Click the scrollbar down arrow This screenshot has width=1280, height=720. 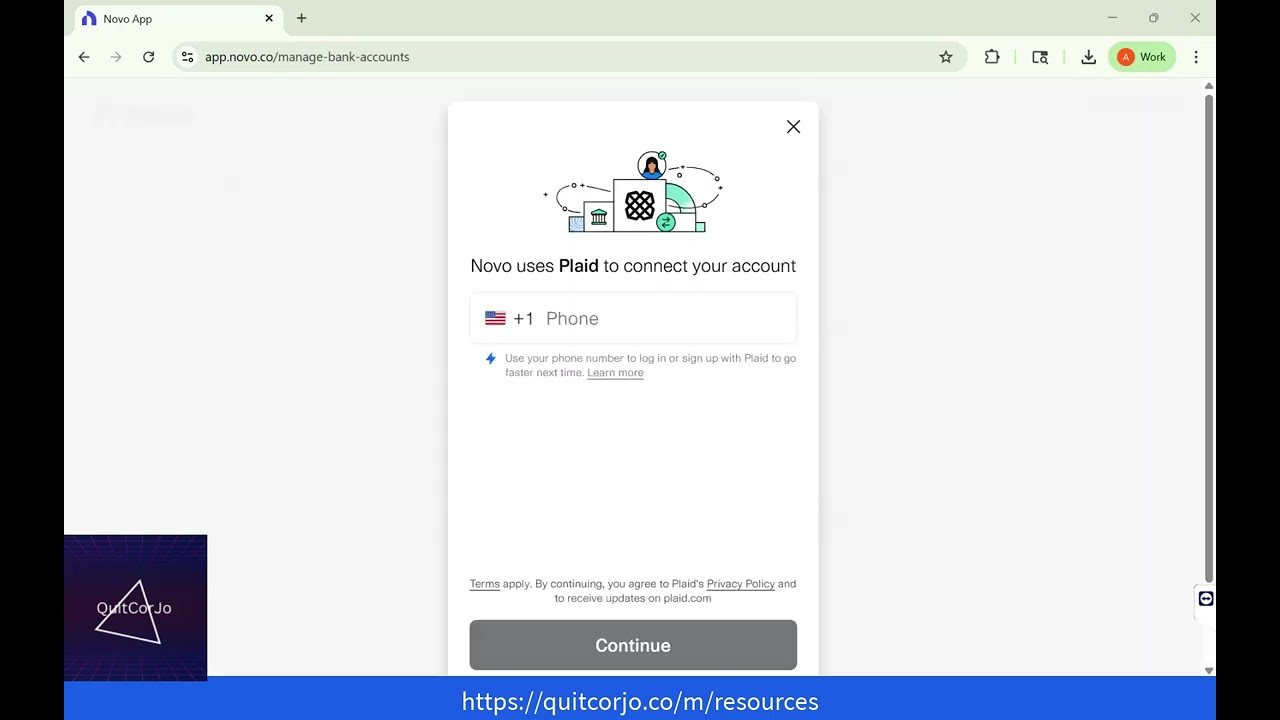[1209, 670]
